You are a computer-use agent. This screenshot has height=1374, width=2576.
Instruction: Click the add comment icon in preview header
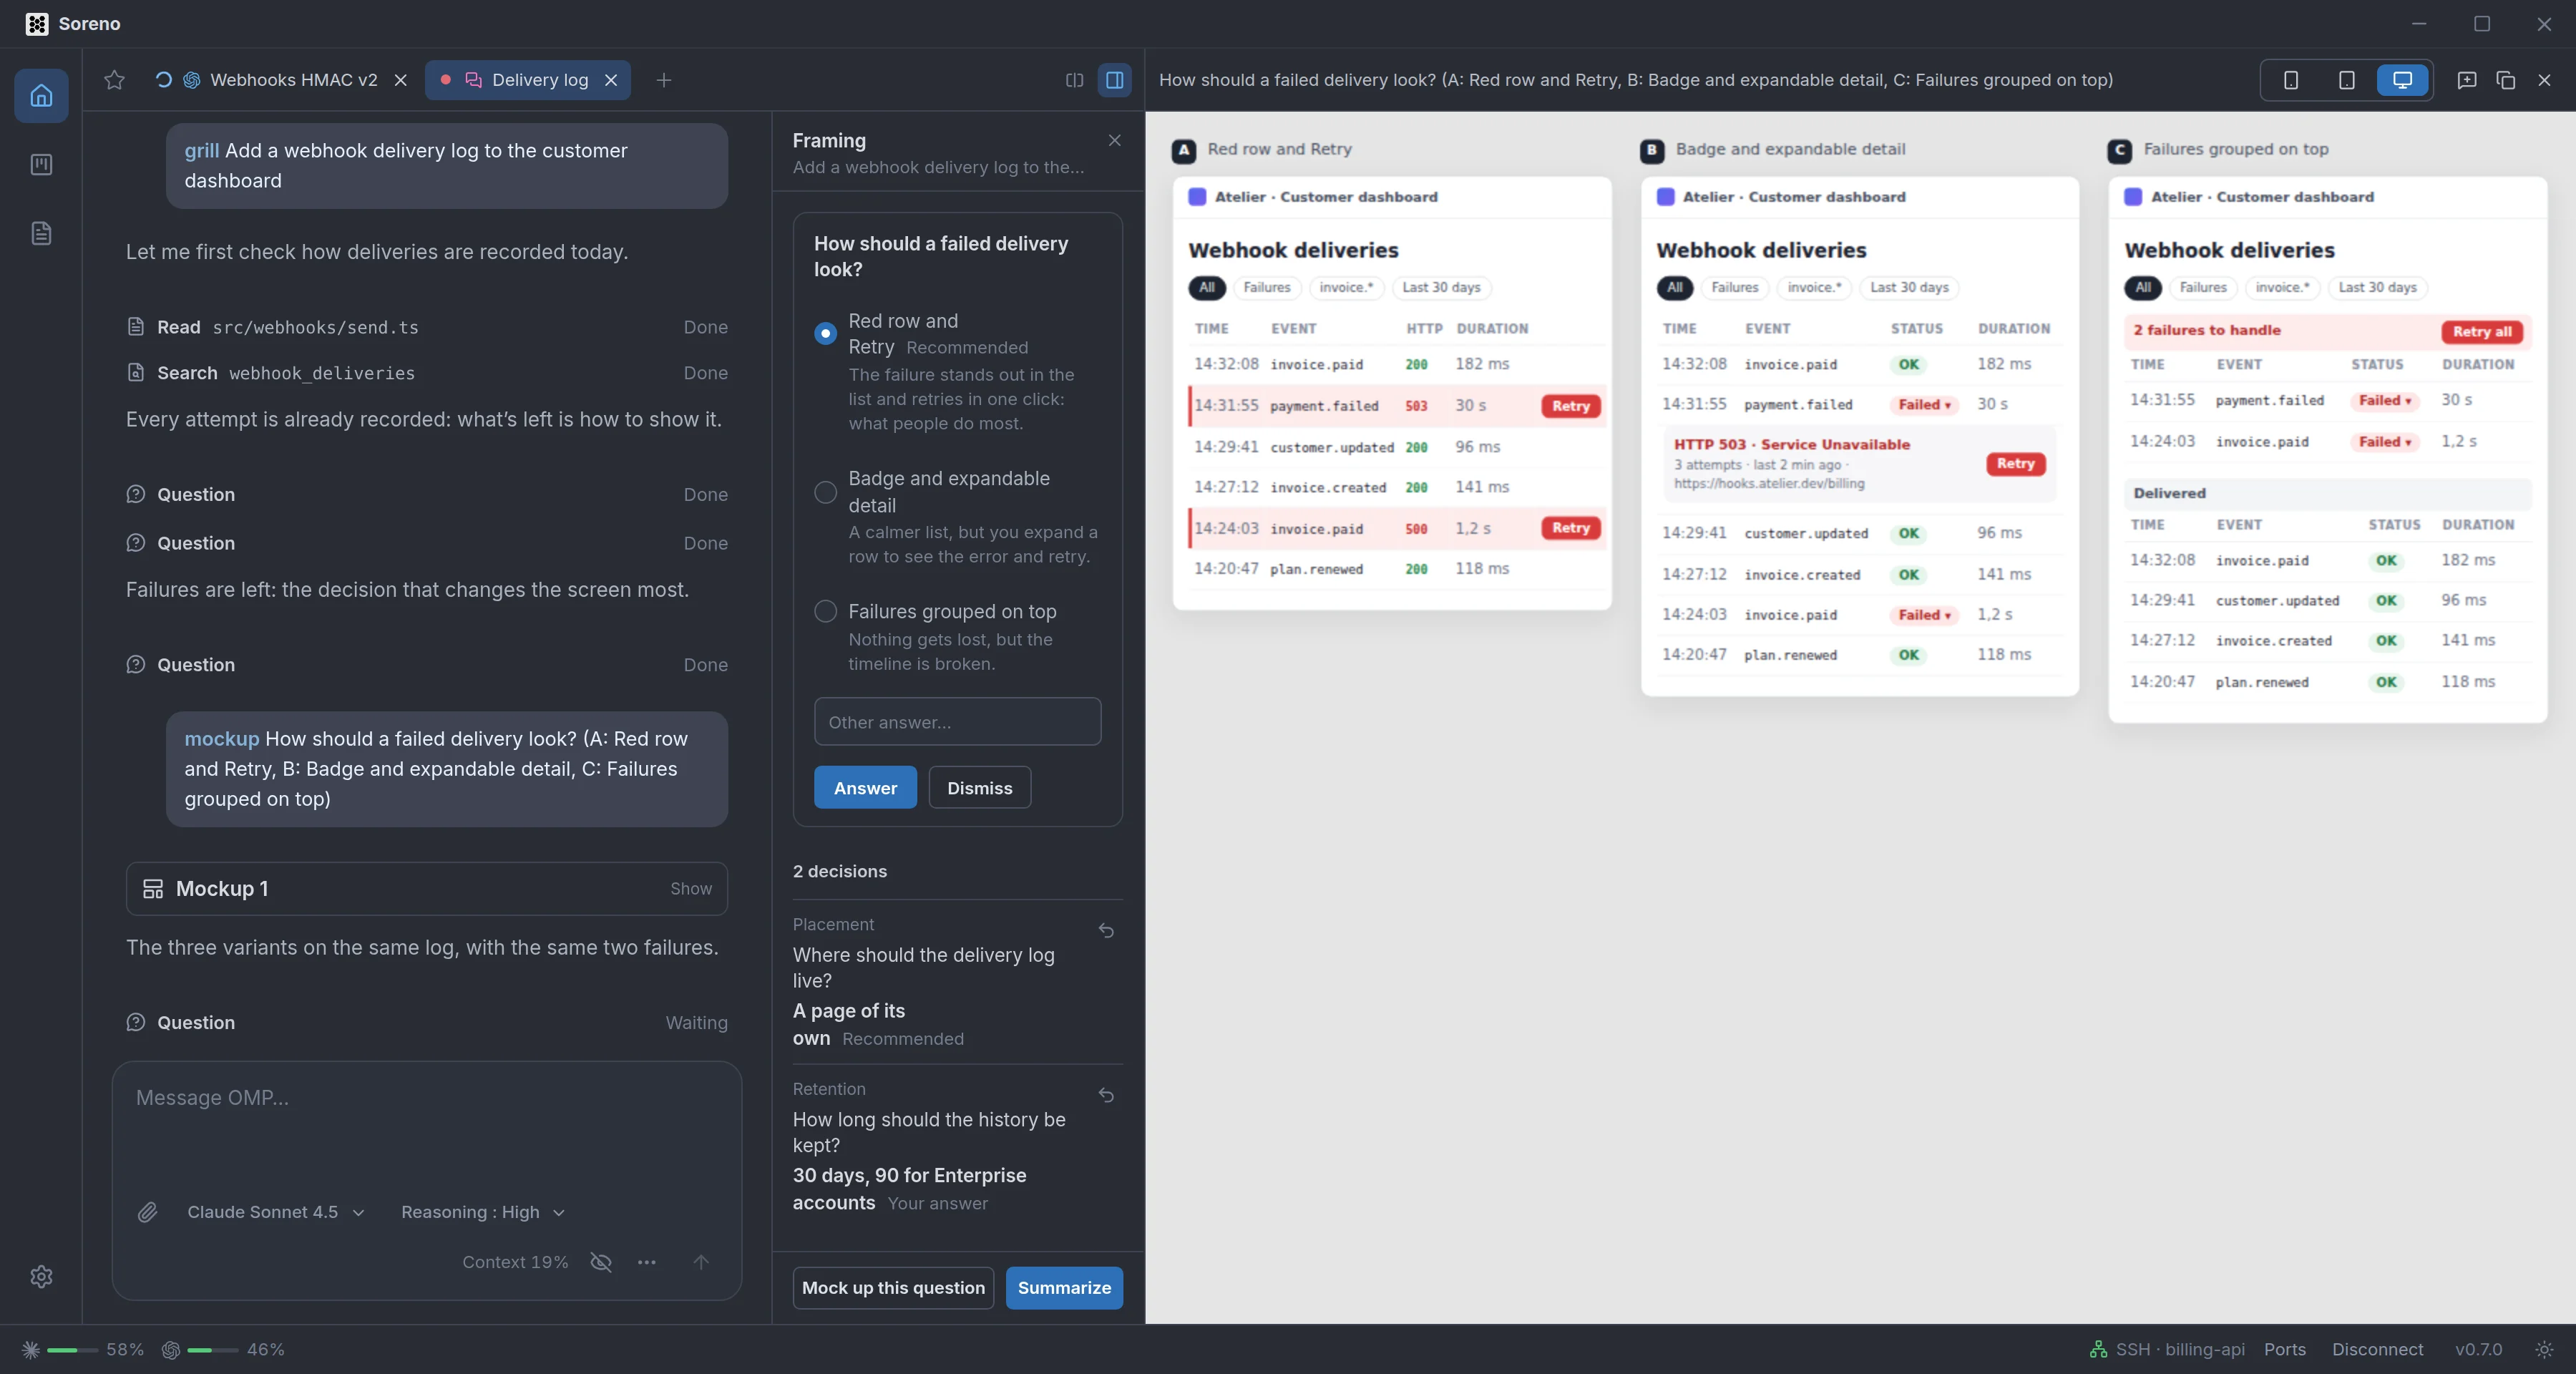tap(2466, 80)
